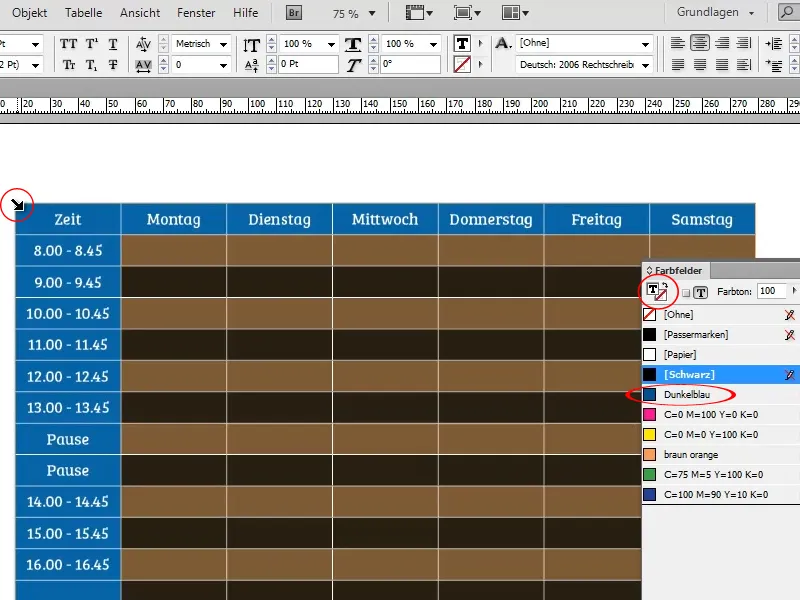Open the tracking value dropdown
800x600 pixels.
point(223,65)
